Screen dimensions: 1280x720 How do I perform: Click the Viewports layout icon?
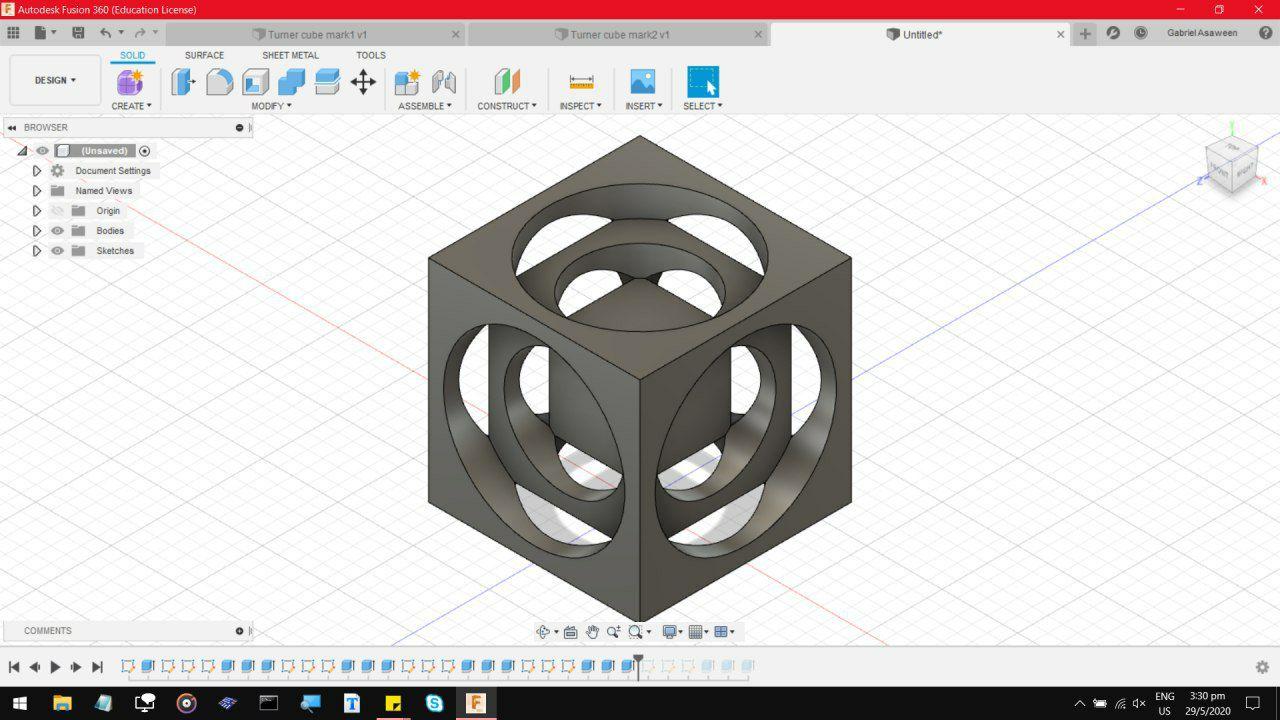(x=721, y=631)
